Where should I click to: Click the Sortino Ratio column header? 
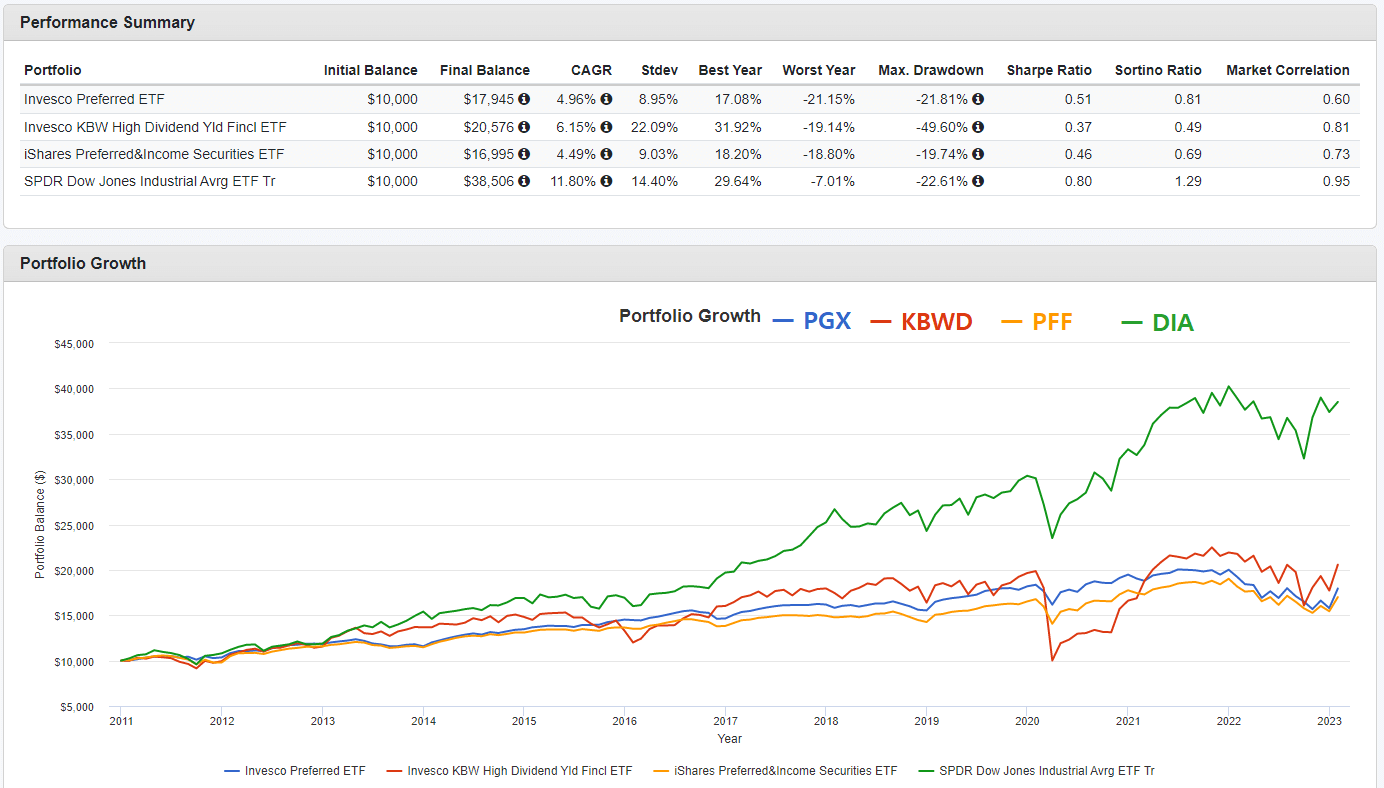(x=1158, y=70)
